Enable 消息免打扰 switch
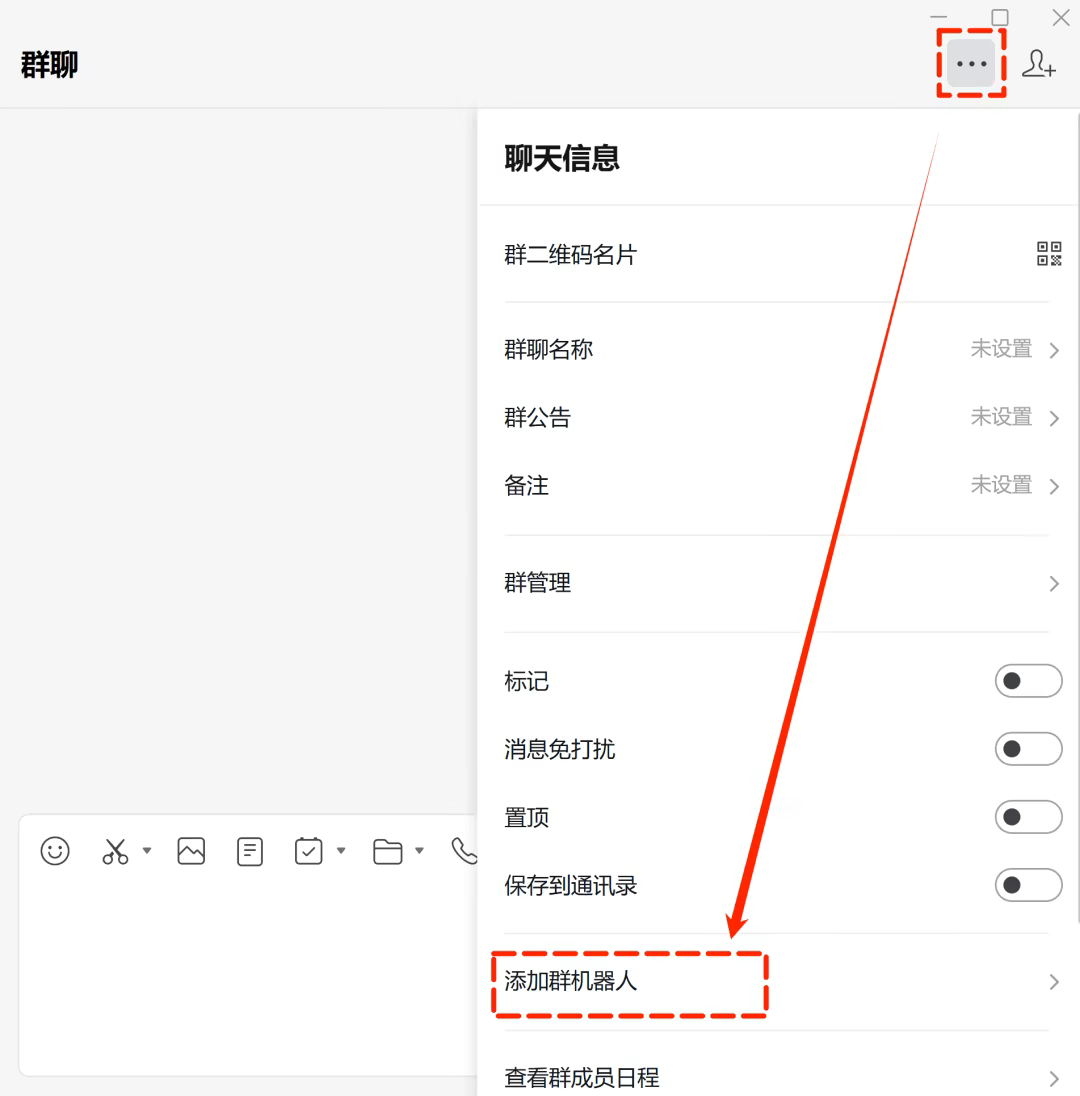Screen dimensions: 1080x1096 click(1027, 749)
